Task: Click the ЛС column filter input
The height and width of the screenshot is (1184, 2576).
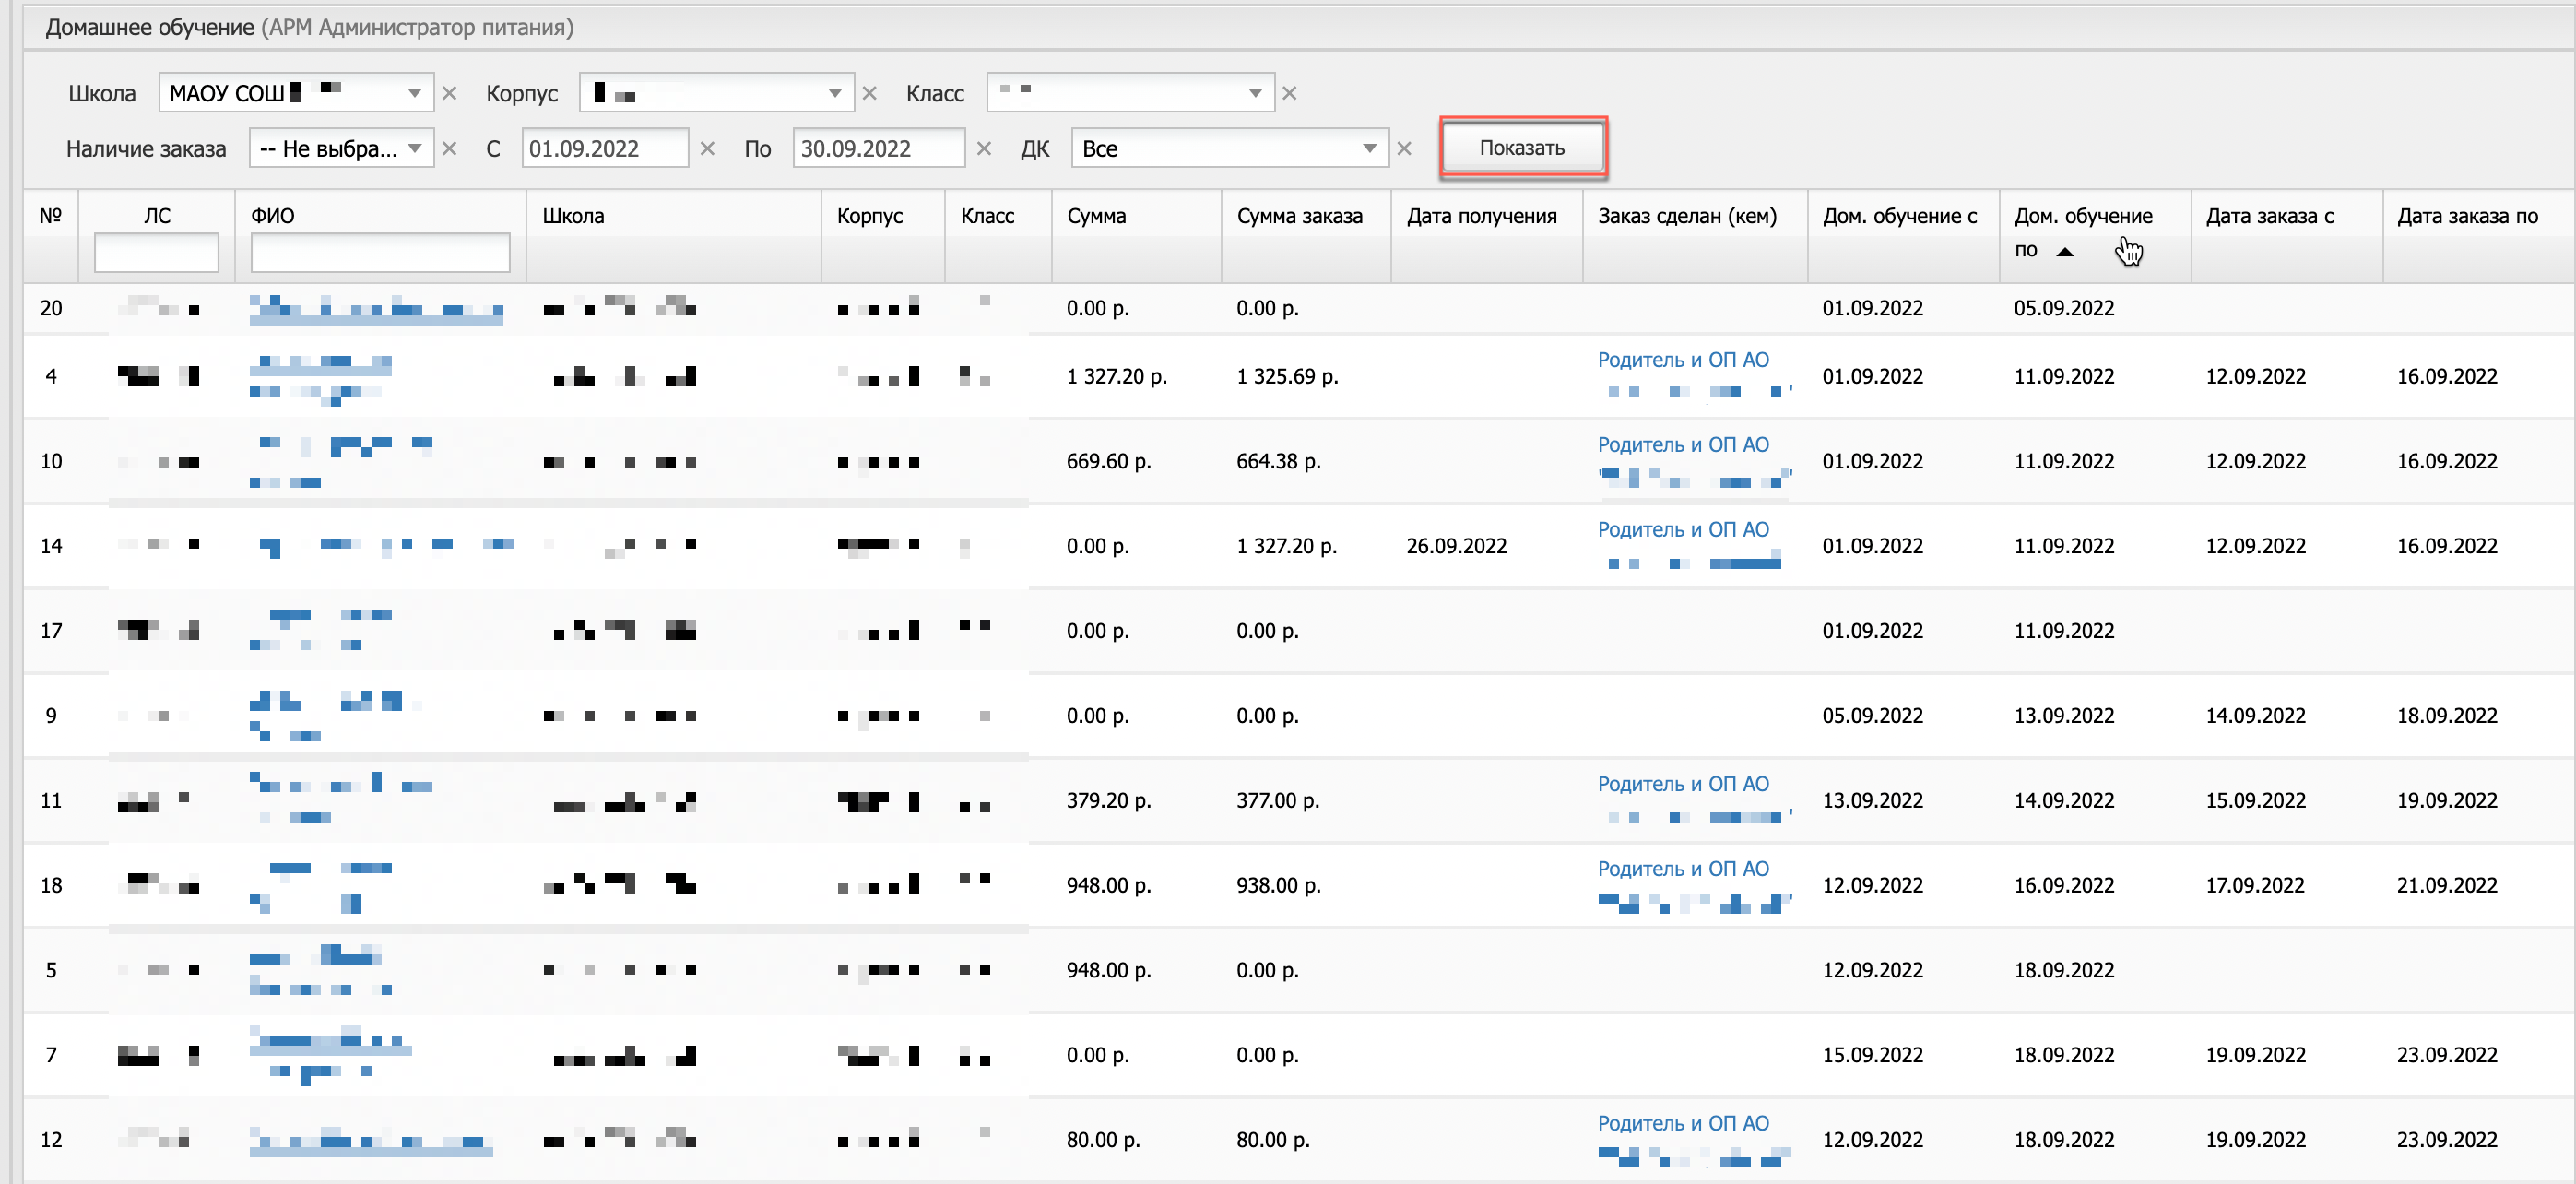Action: click(x=156, y=253)
